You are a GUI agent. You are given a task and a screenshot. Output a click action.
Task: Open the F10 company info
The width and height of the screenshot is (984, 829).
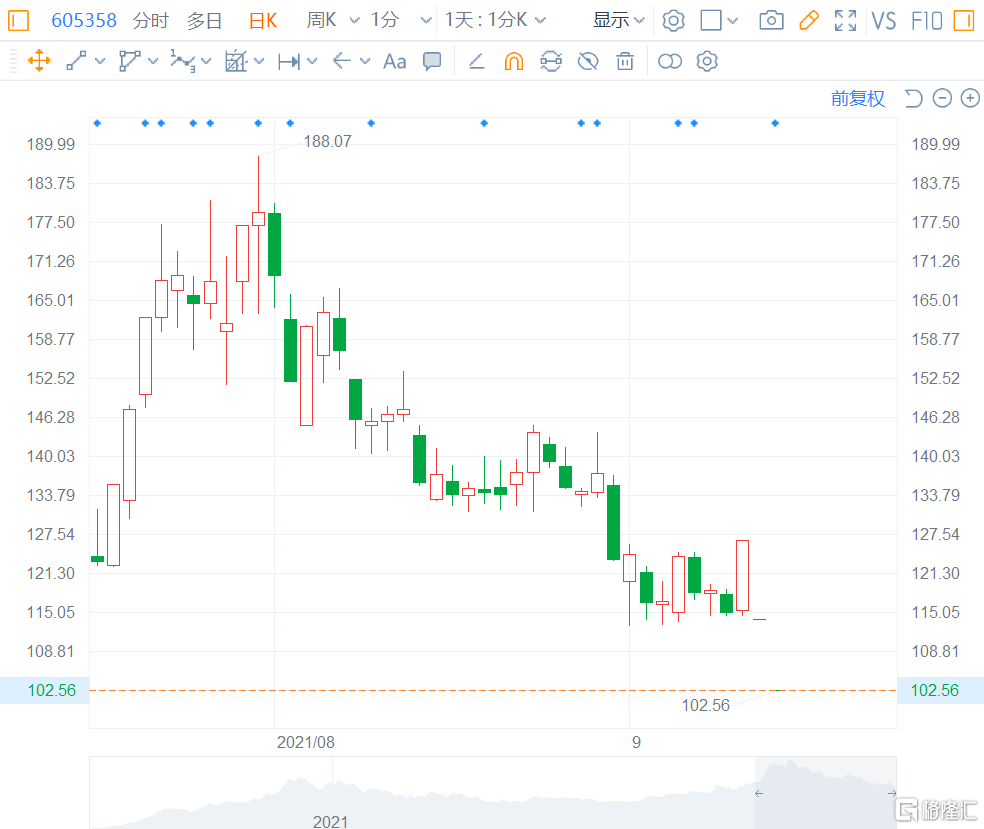927,21
